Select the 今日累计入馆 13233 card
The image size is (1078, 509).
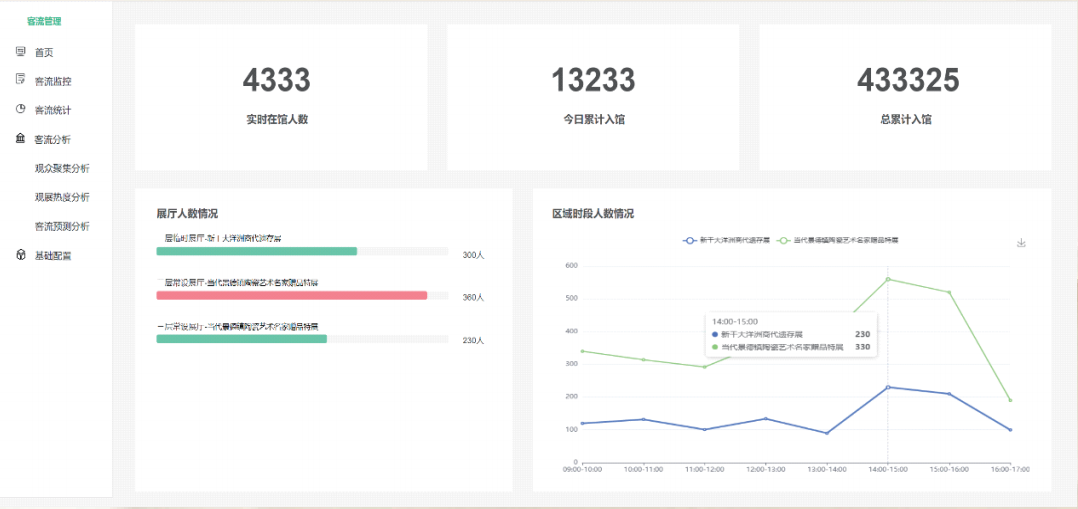point(593,97)
